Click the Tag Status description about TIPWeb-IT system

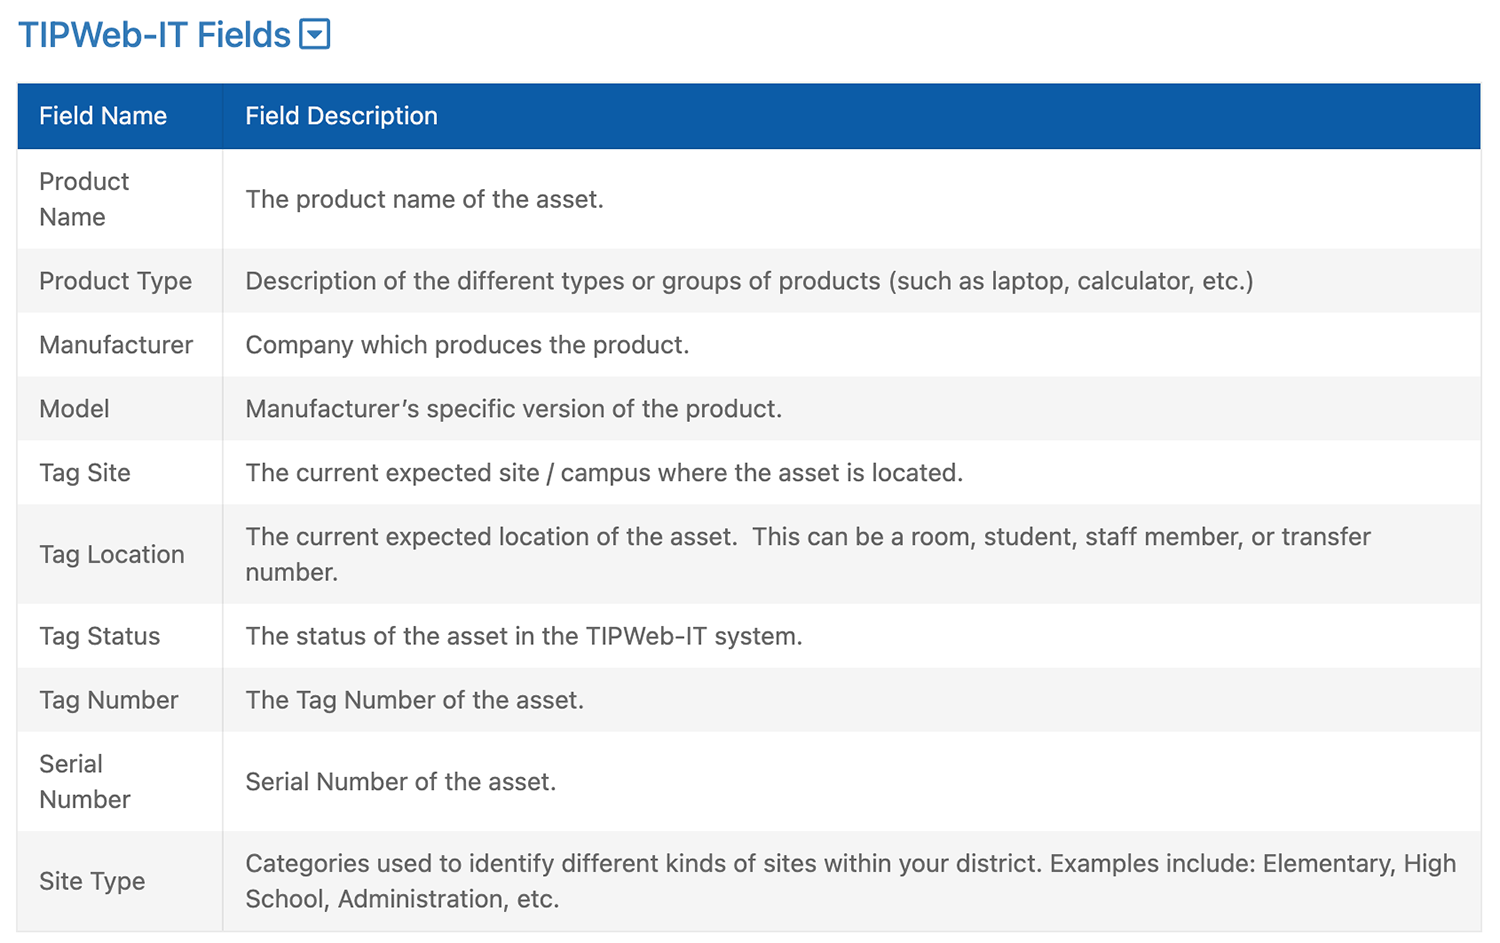coord(524,636)
